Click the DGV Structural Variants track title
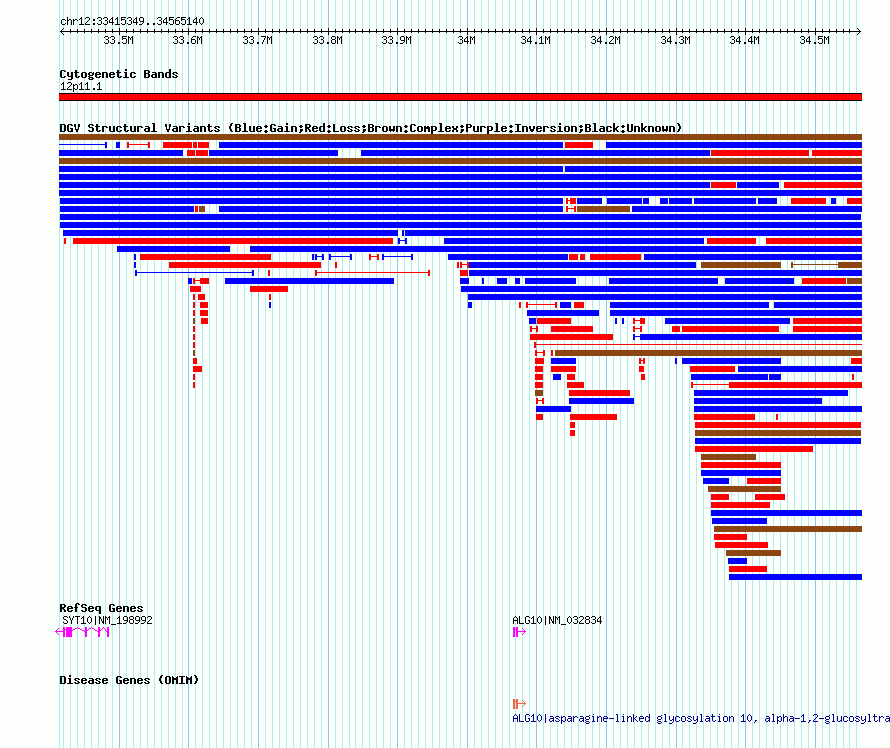 pos(370,128)
